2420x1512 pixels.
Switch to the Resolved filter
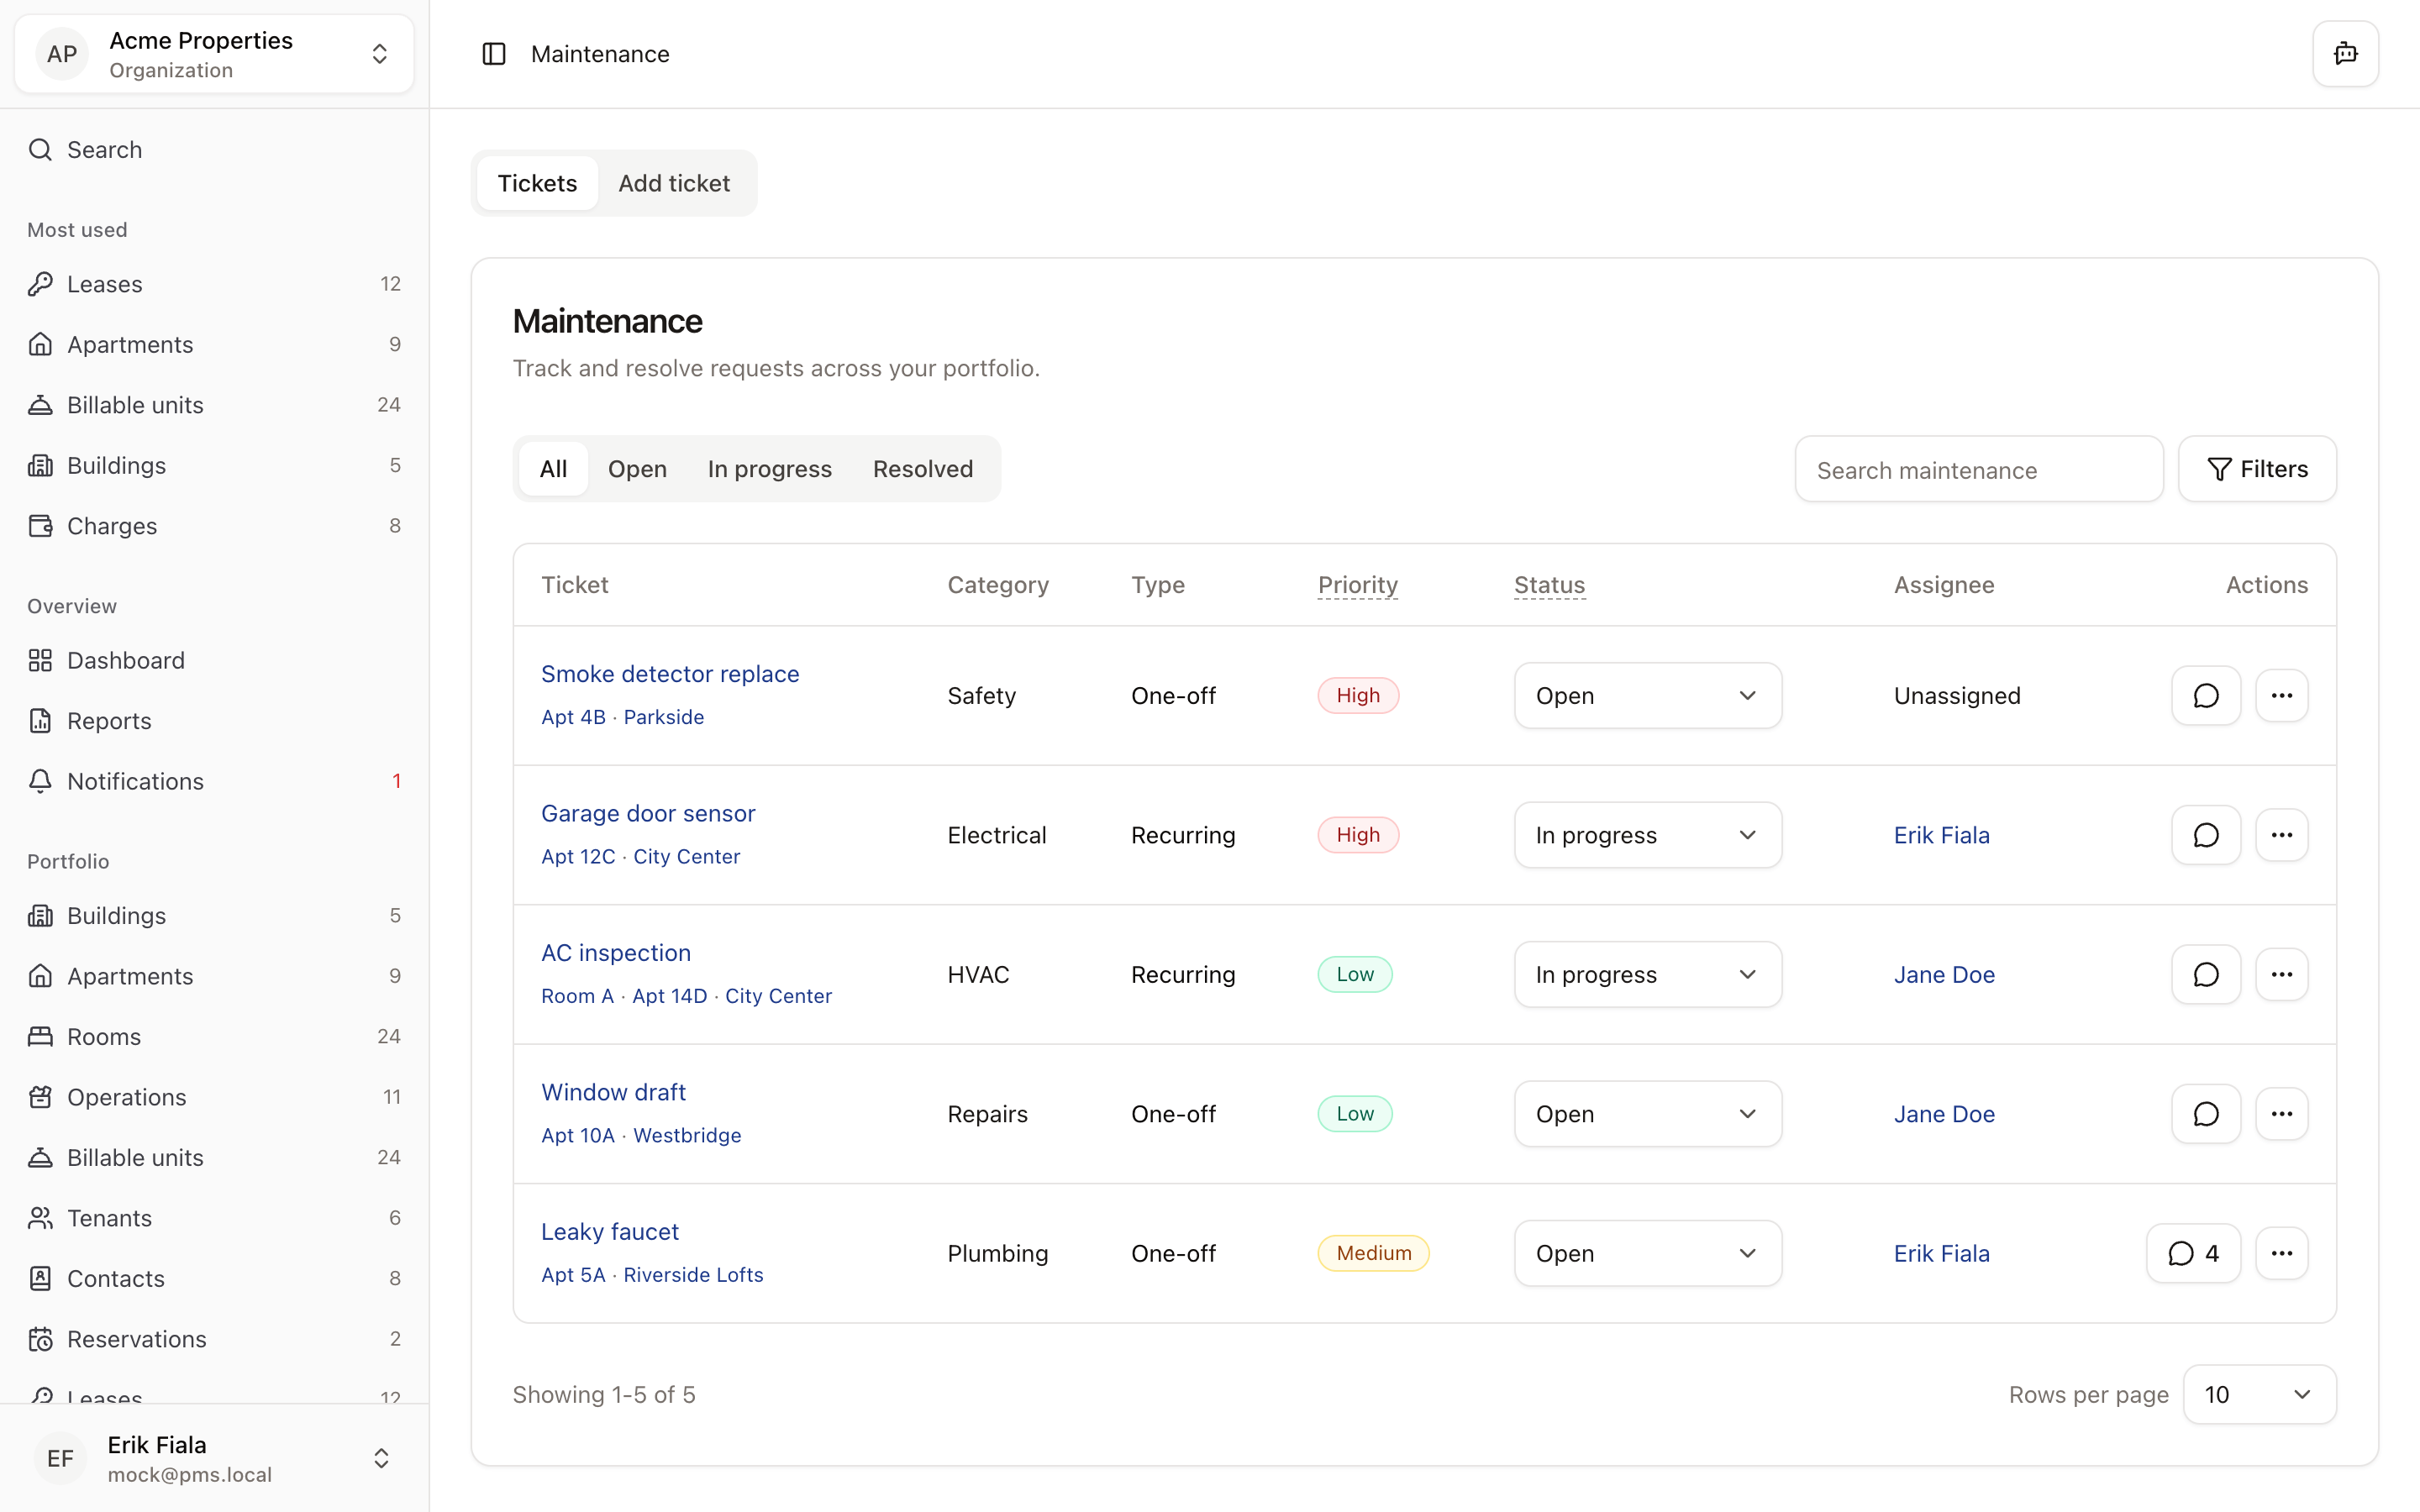click(x=922, y=468)
